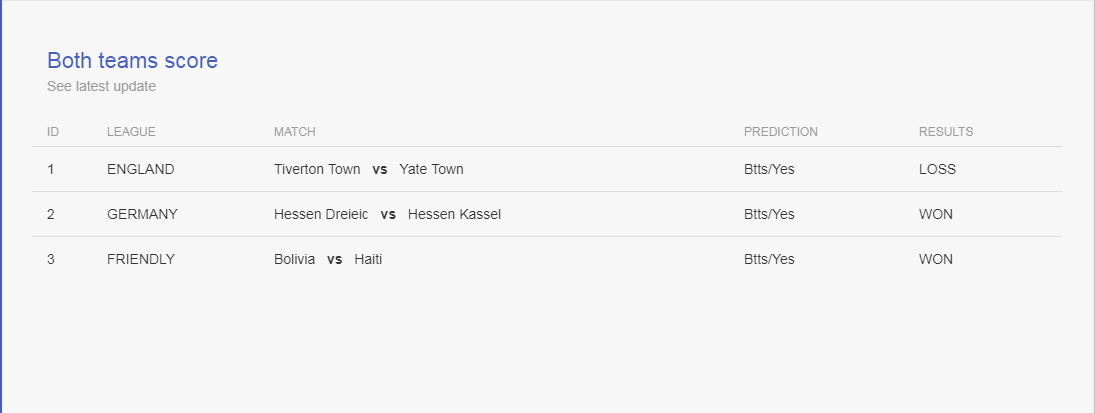This screenshot has height=413, width=1095.
Task: Click Haiti team name
Action: [x=368, y=260]
